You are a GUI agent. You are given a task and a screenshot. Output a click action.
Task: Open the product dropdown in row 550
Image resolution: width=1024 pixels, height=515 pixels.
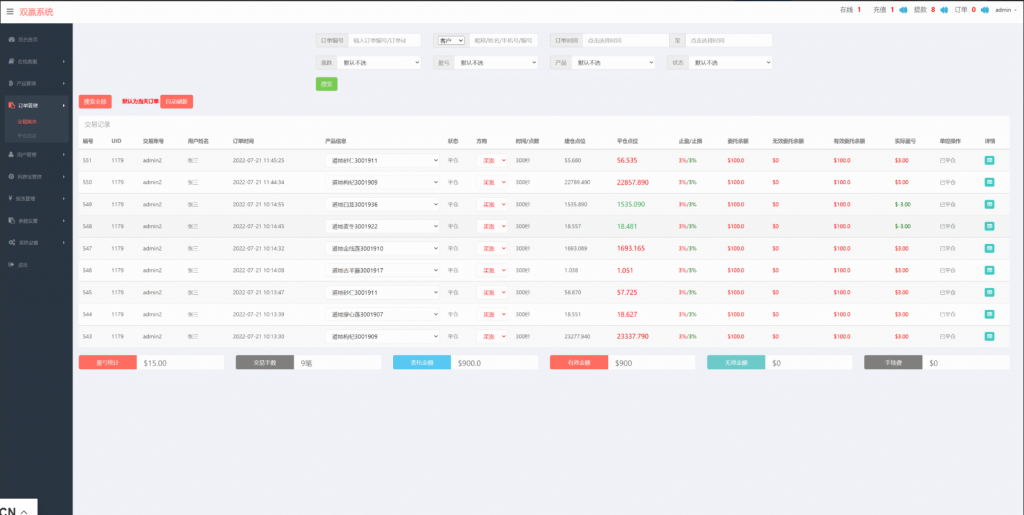[383, 182]
